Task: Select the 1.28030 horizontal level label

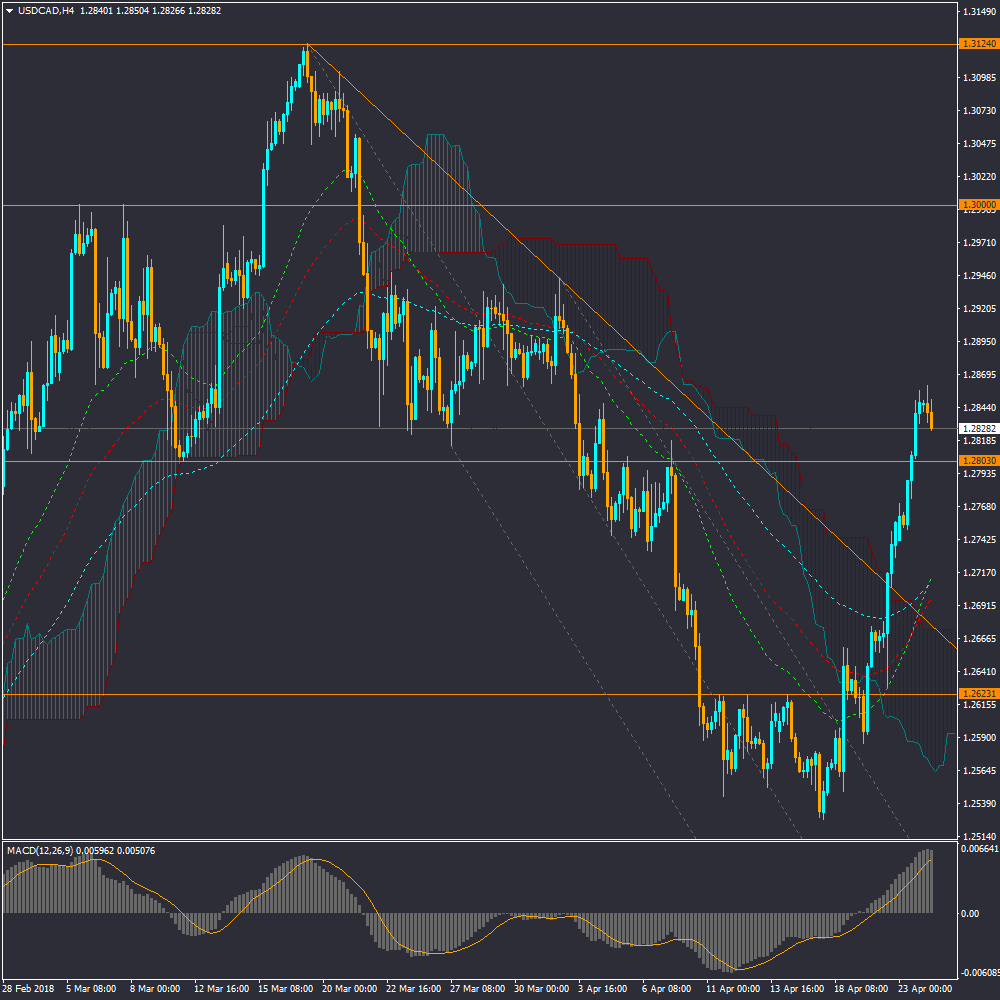Action: point(978,461)
